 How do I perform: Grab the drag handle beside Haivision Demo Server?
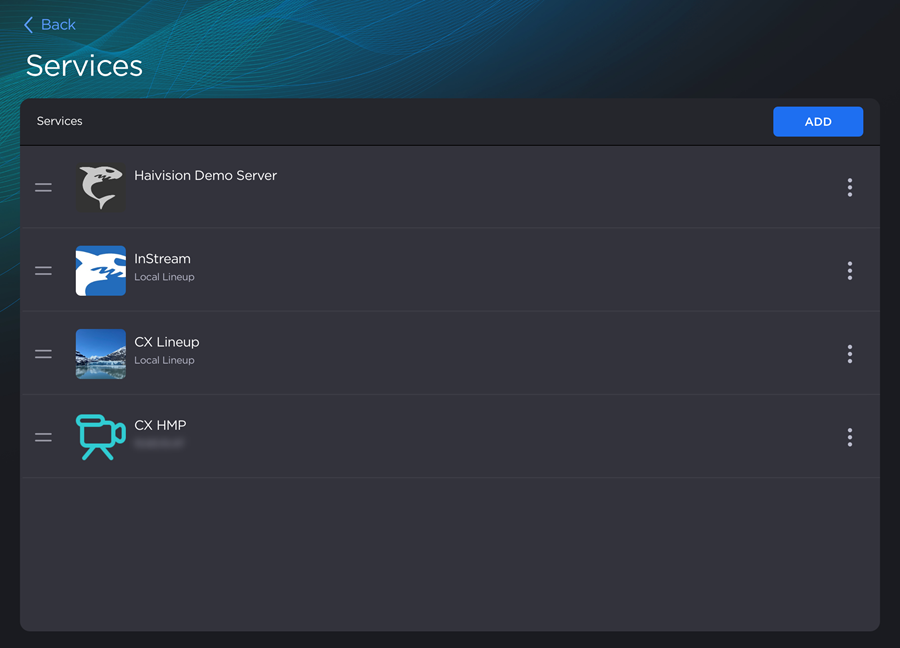43,187
